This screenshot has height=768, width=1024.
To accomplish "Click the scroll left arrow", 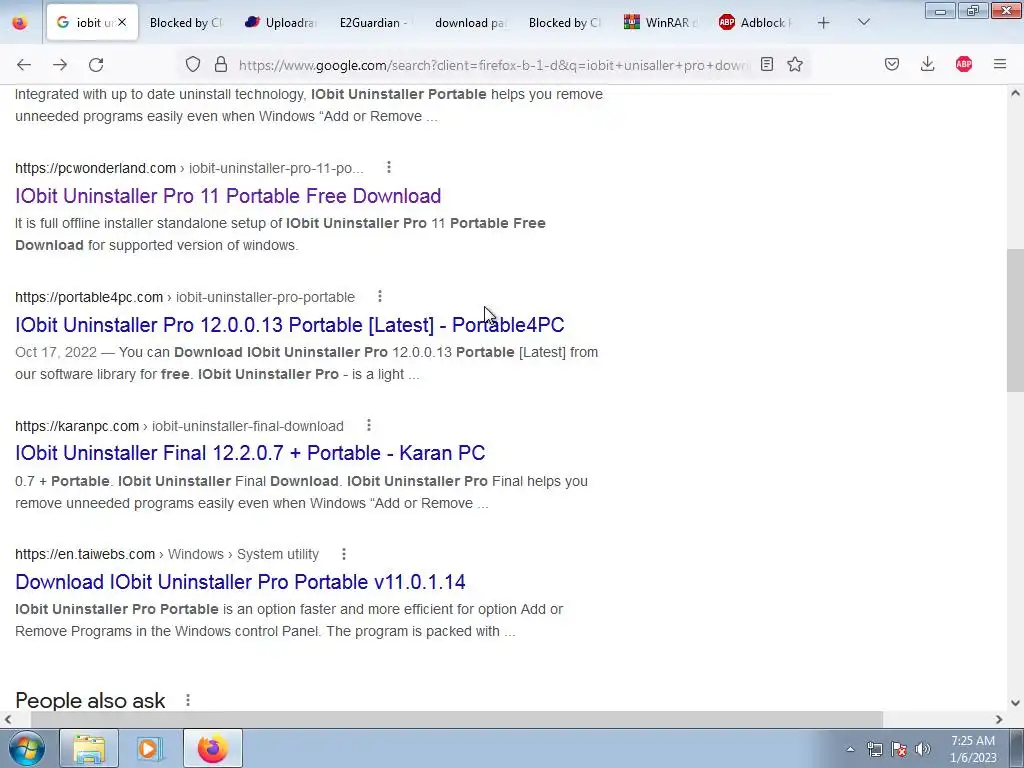I will (x=7, y=720).
